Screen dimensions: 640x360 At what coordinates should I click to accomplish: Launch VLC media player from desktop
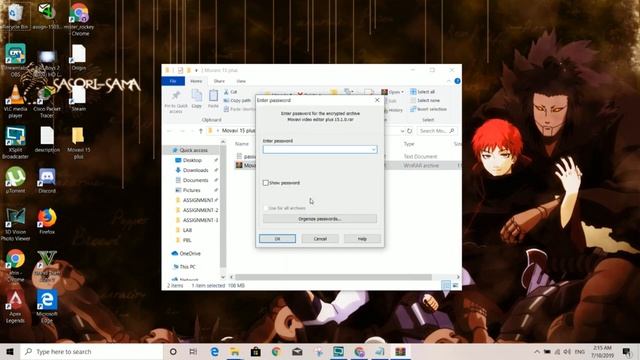tap(15, 101)
